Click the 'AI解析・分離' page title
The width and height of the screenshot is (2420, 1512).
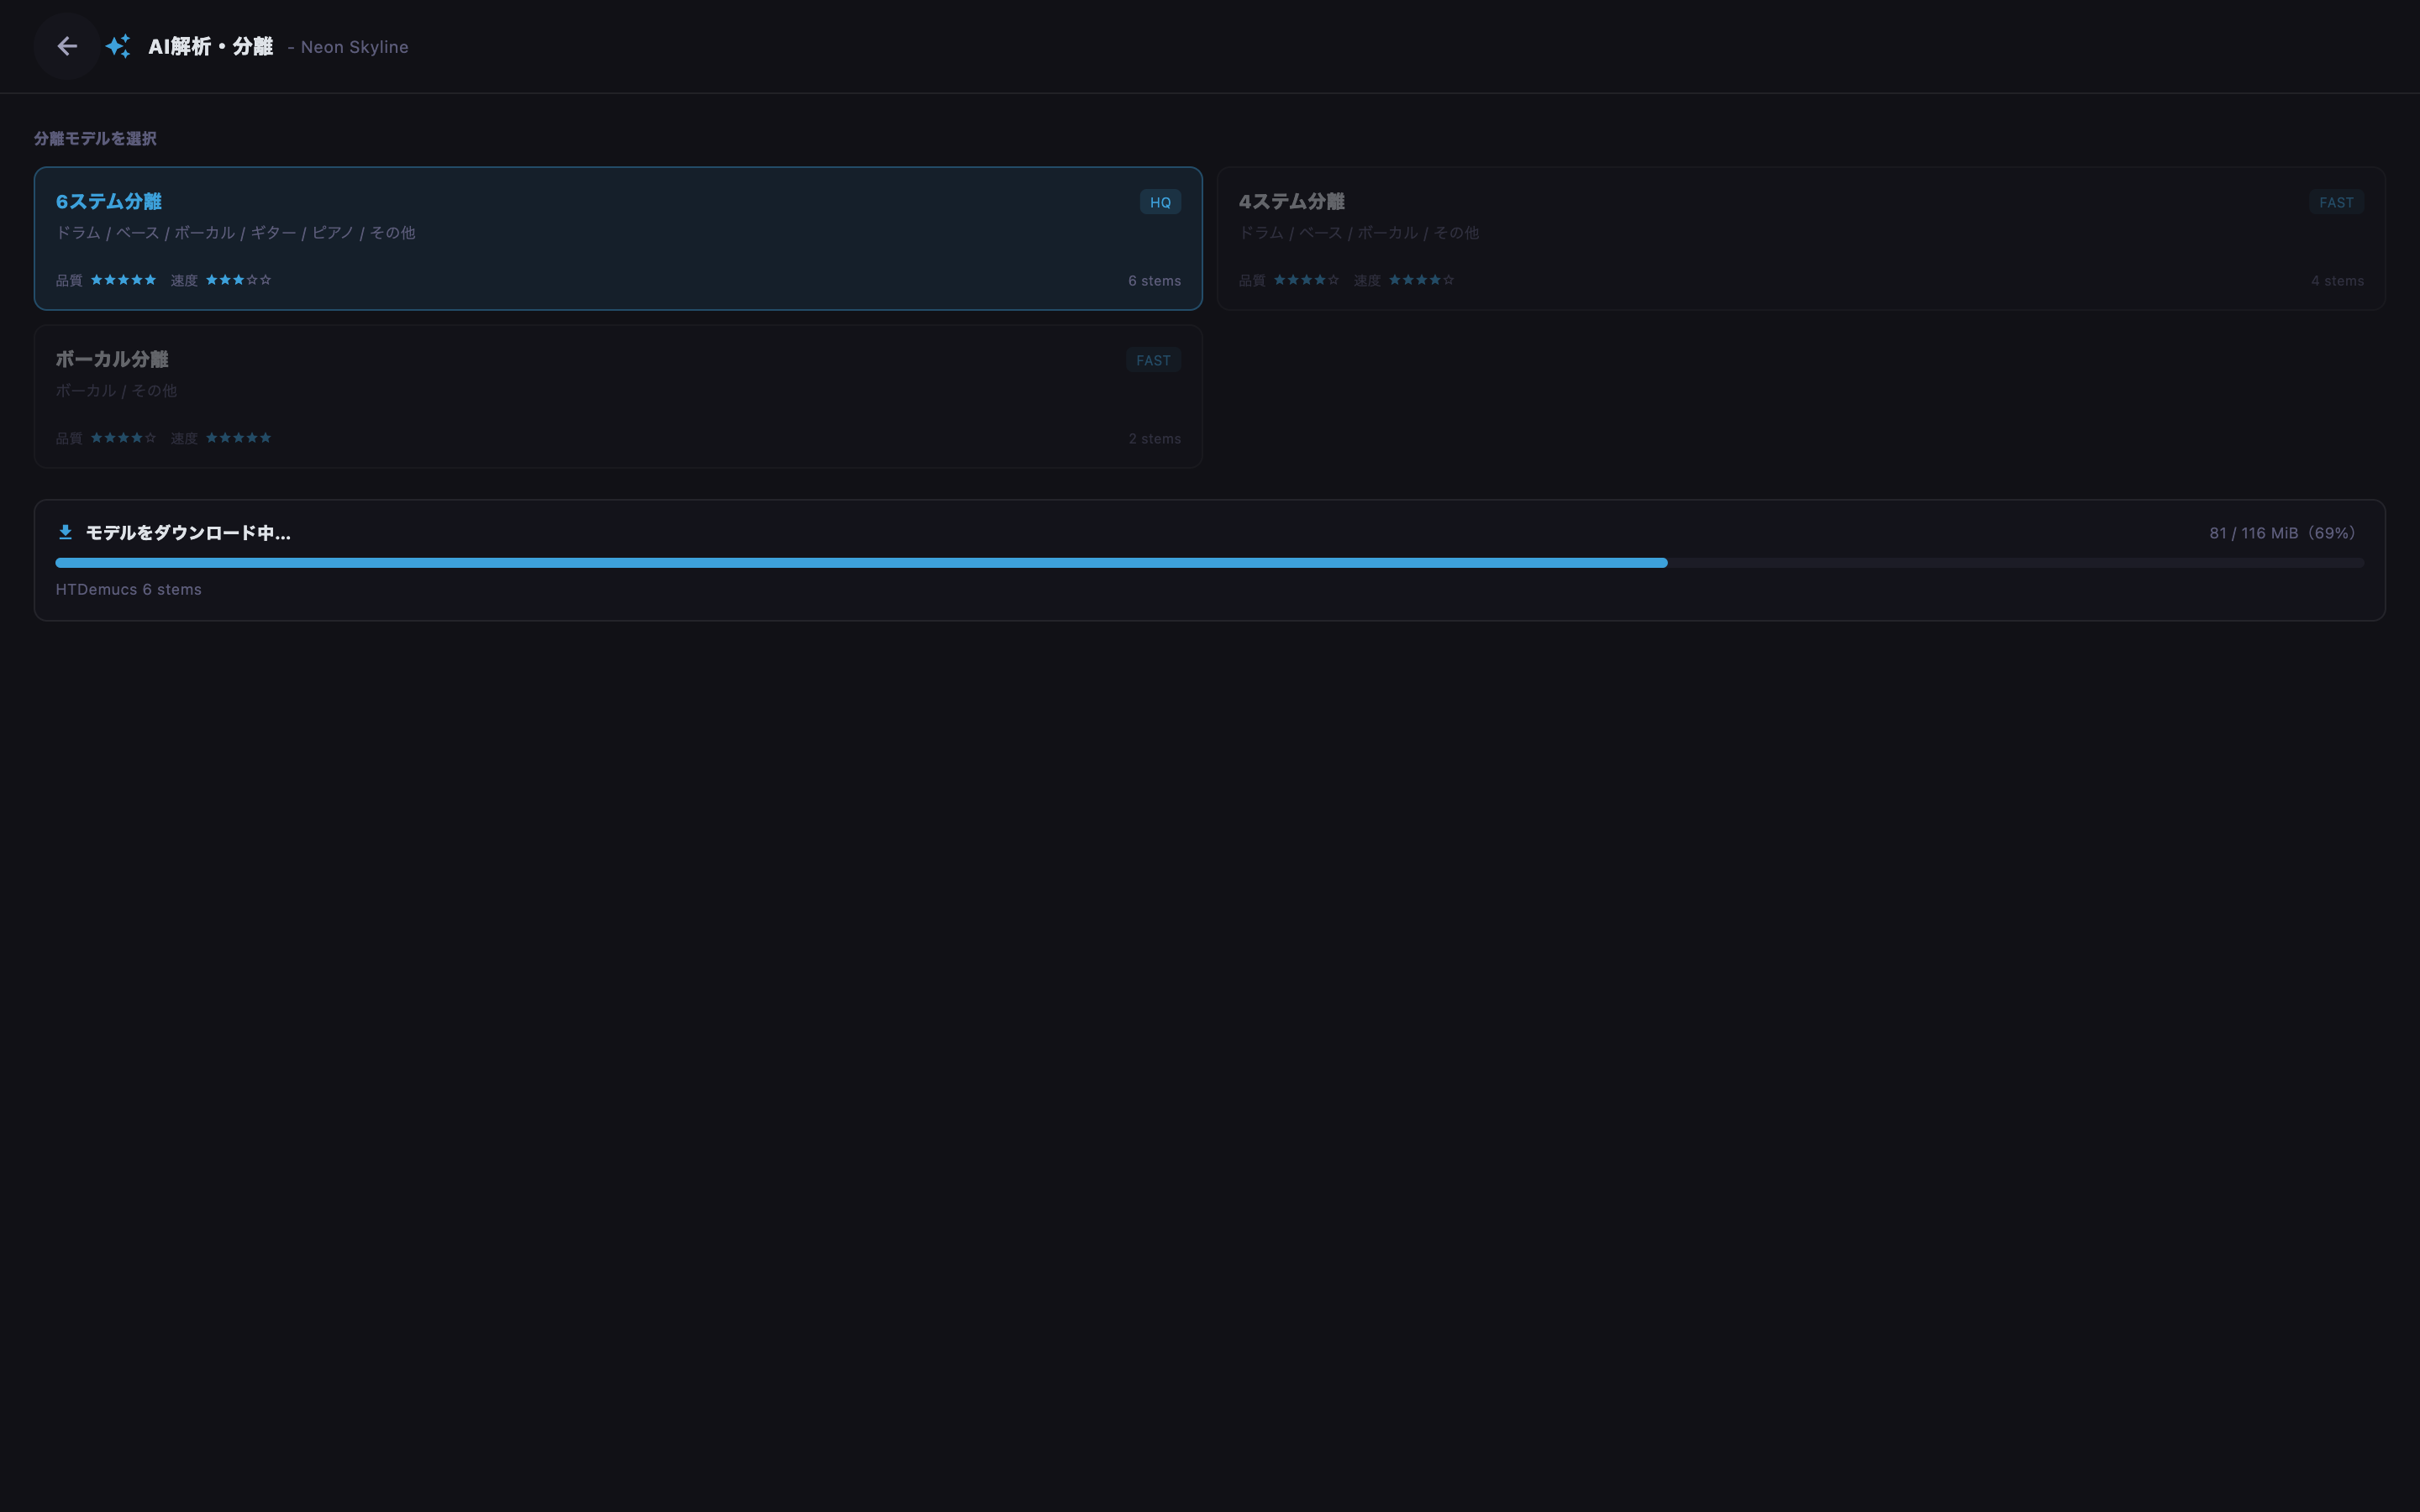(x=210, y=47)
